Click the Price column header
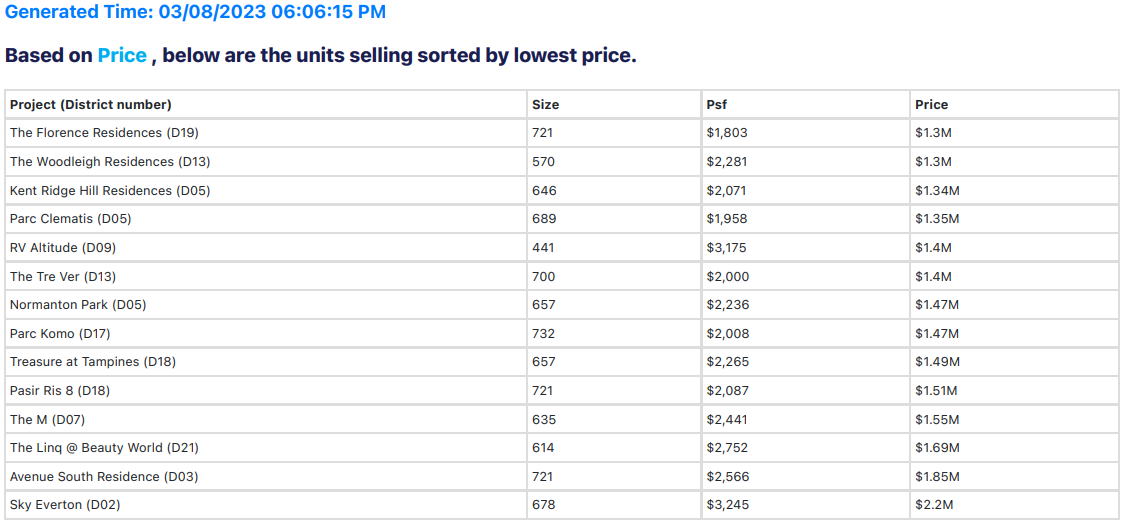The height and width of the screenshot is (525, 1122). tap(931, 104)
